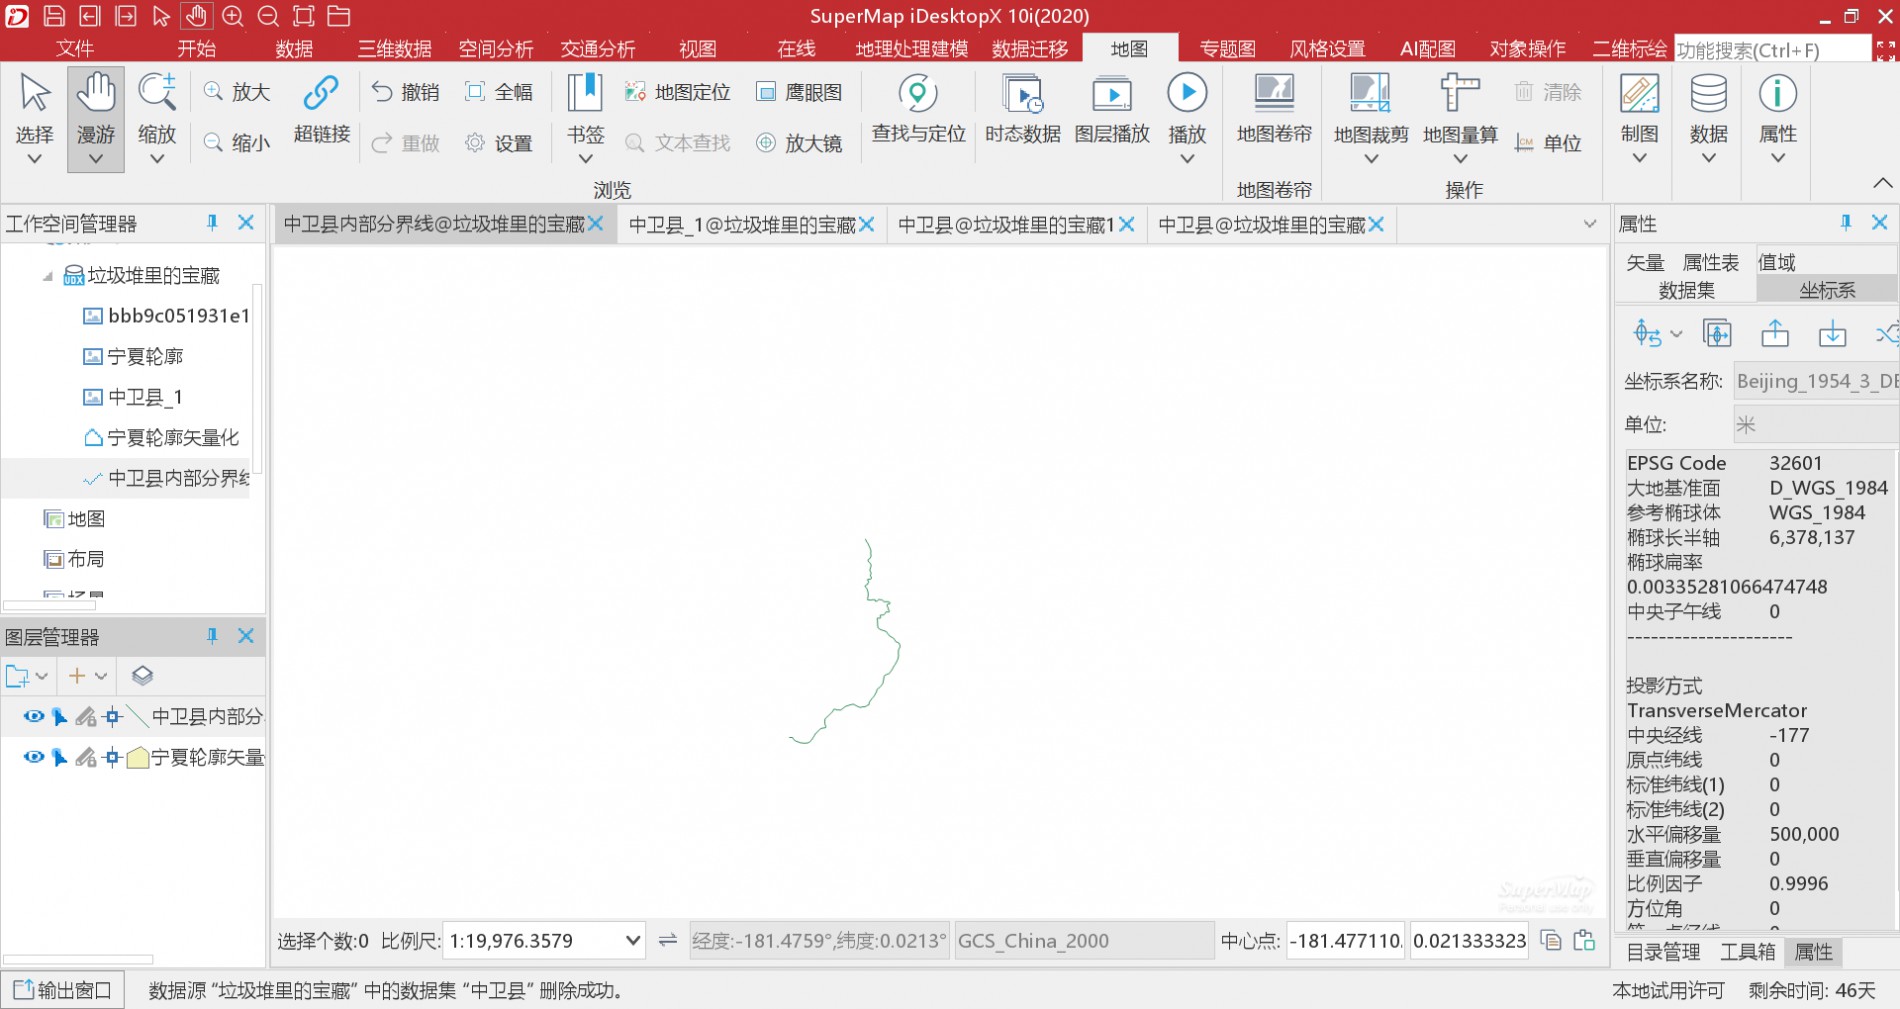Click the layer group stack icon
Image resolution: width=1900 pixels, height=1009 pixels.
tap(142, 676)
